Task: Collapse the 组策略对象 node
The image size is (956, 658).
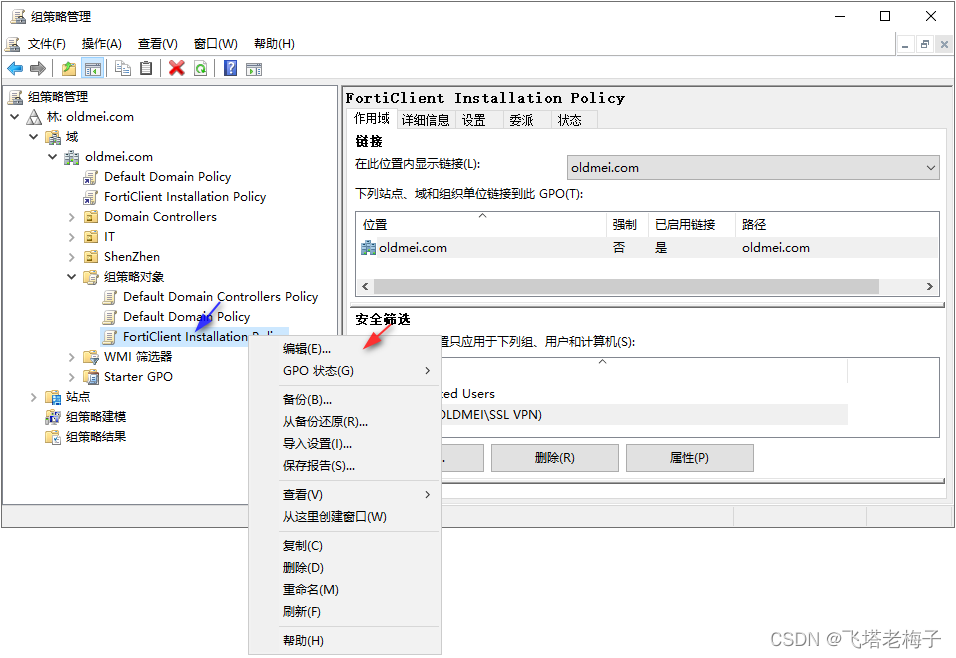Action: pyautogui.click(x=71, y=277)
